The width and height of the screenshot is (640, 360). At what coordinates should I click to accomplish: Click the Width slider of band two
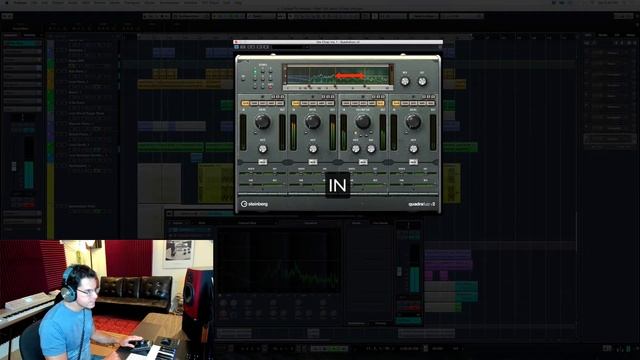click(x=301, y=173)
